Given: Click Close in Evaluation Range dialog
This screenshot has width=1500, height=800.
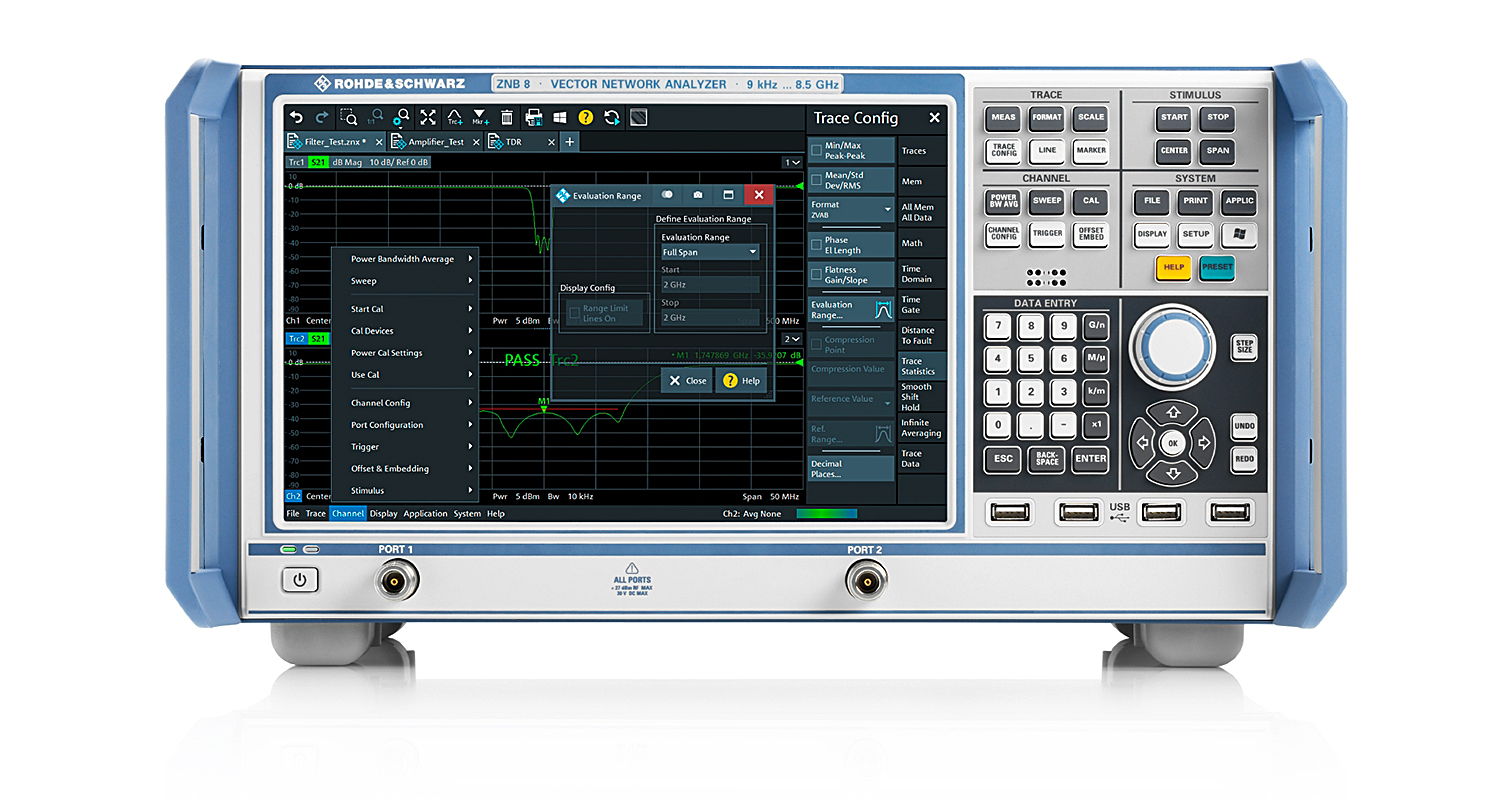Looking at the screenshot, I should (687, 381).
